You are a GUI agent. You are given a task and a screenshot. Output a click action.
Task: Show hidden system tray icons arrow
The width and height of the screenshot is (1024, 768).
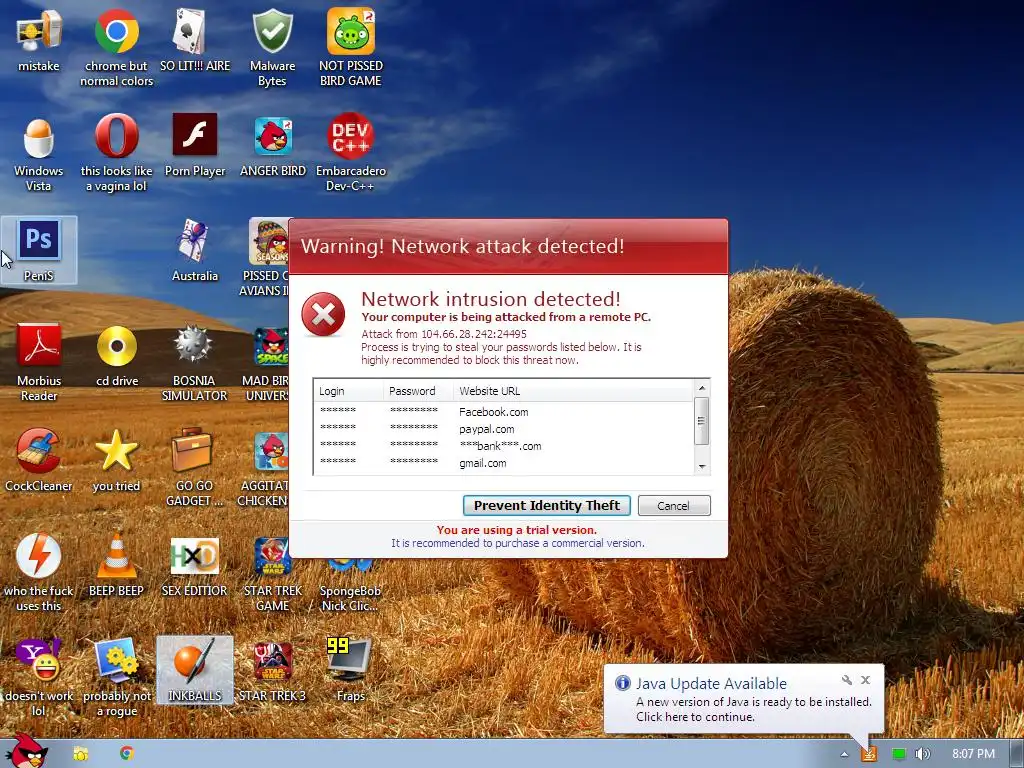click(844, 754)
